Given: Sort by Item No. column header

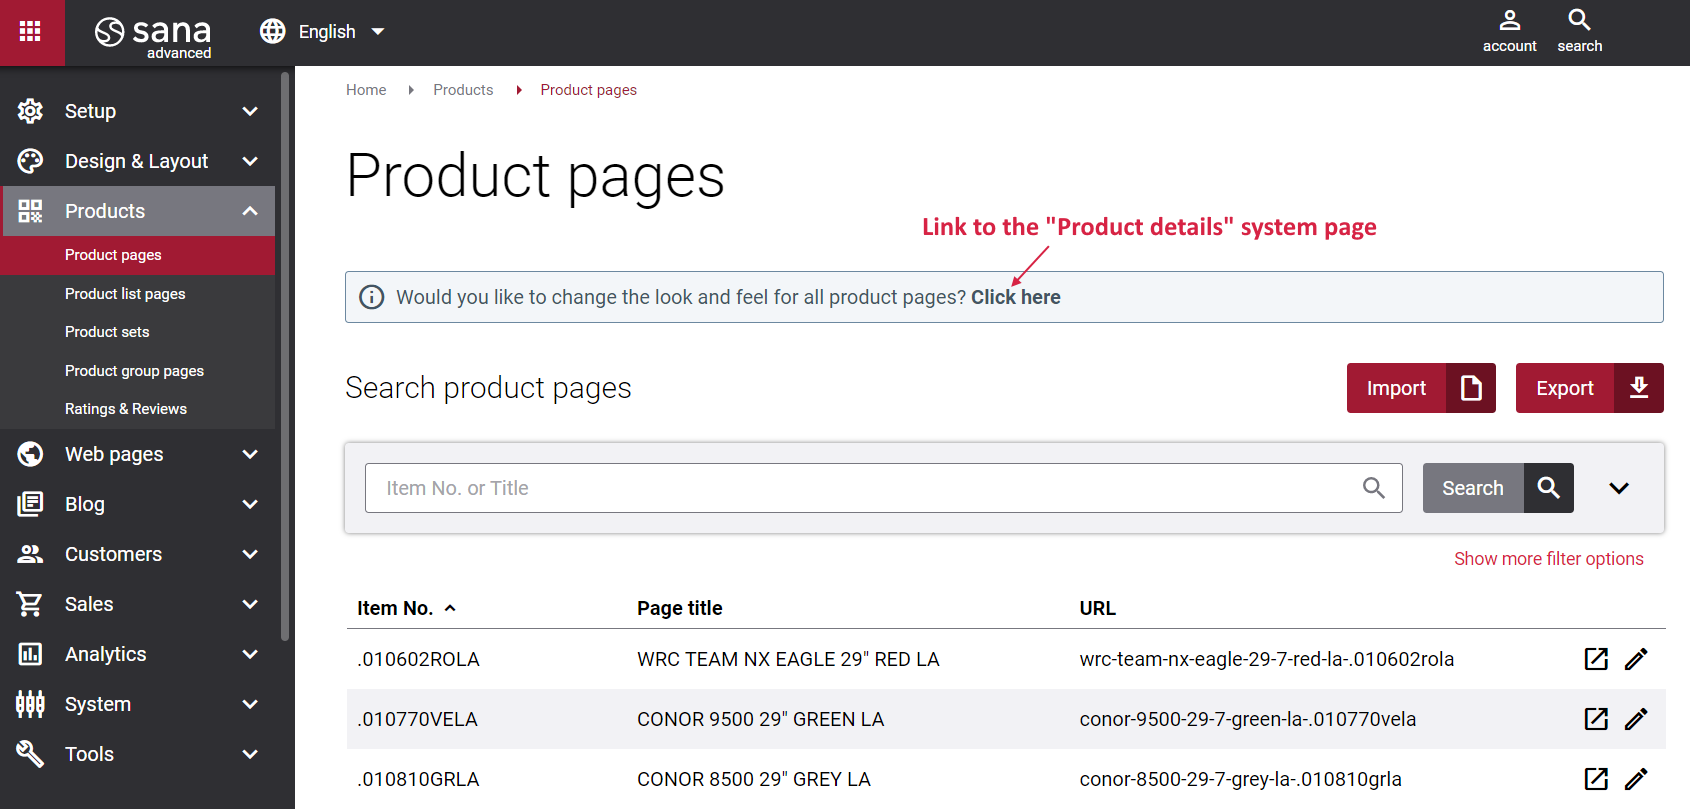Looking at the screenshot, I should pos(406,608).
